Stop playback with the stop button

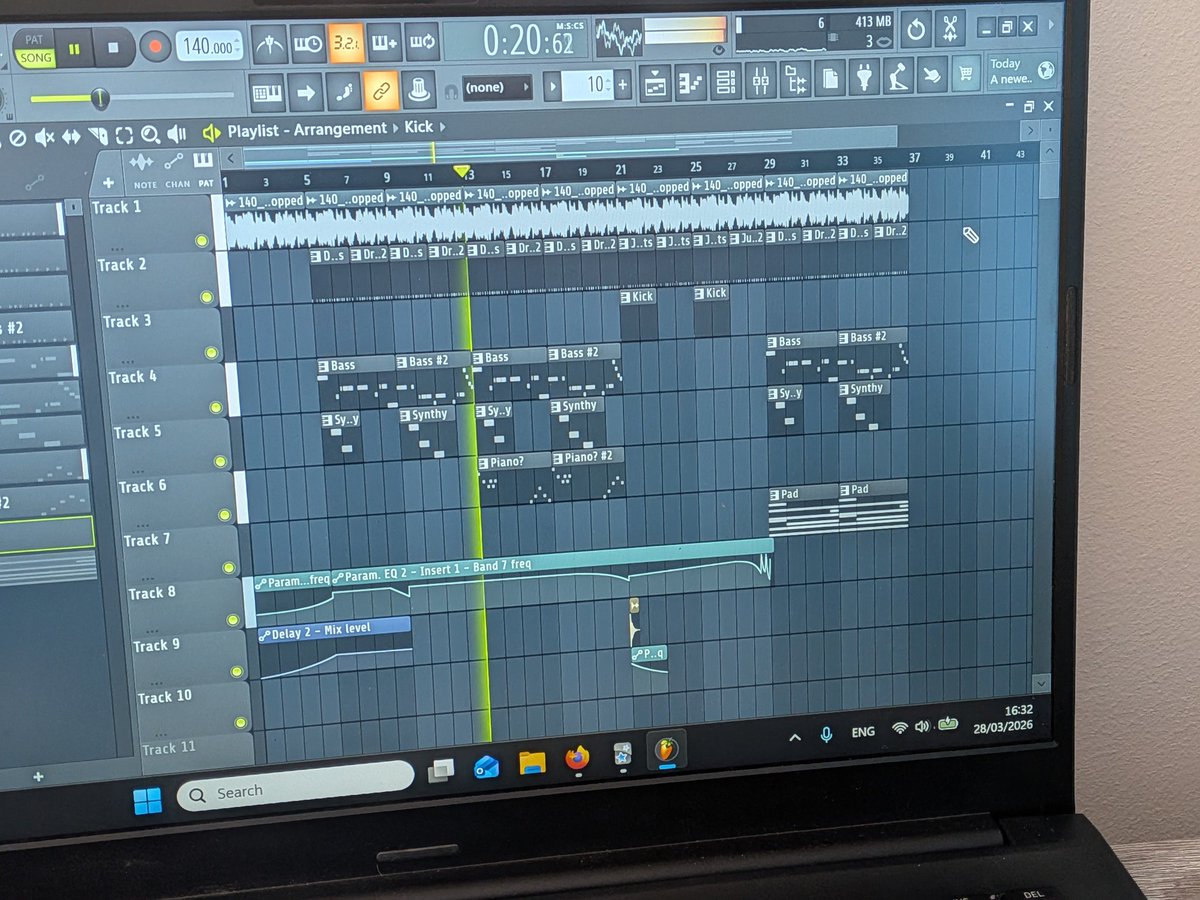point(113,47)
